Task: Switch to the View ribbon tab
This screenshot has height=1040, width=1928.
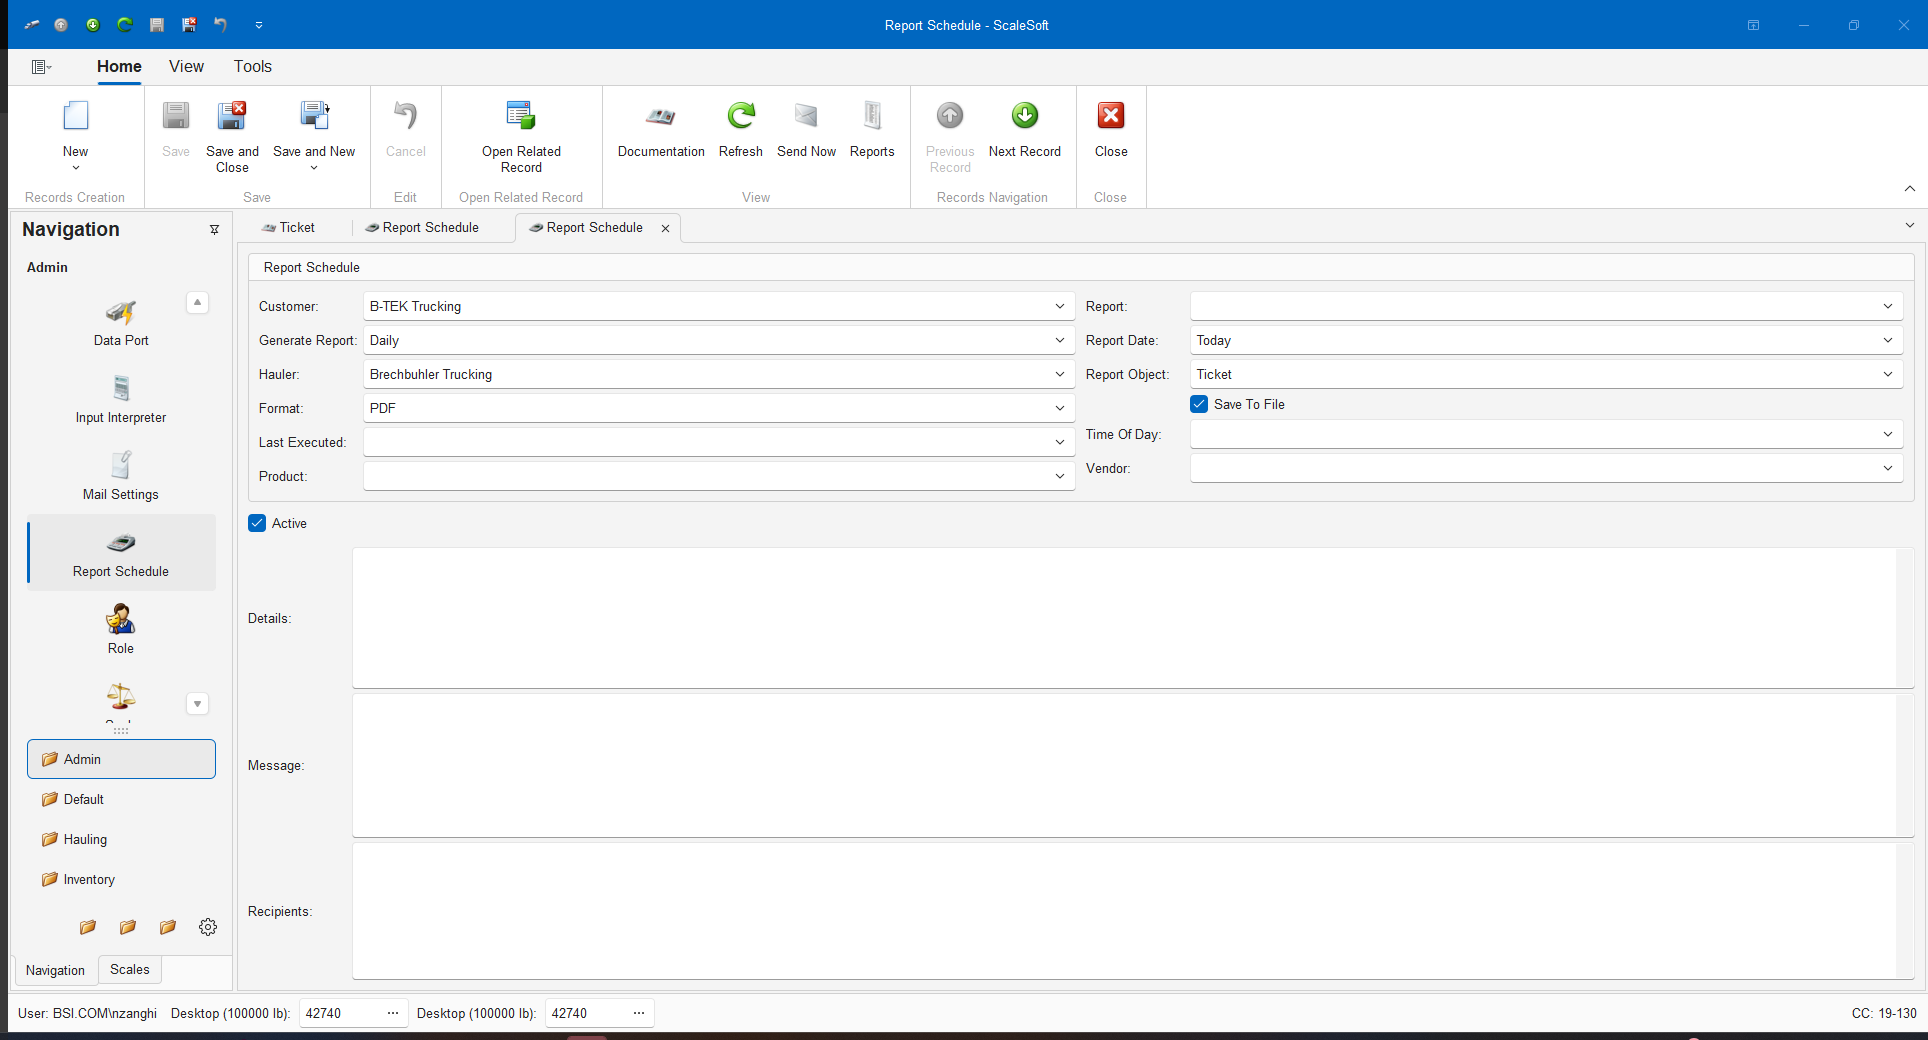Action: click(x=186, y=66)
